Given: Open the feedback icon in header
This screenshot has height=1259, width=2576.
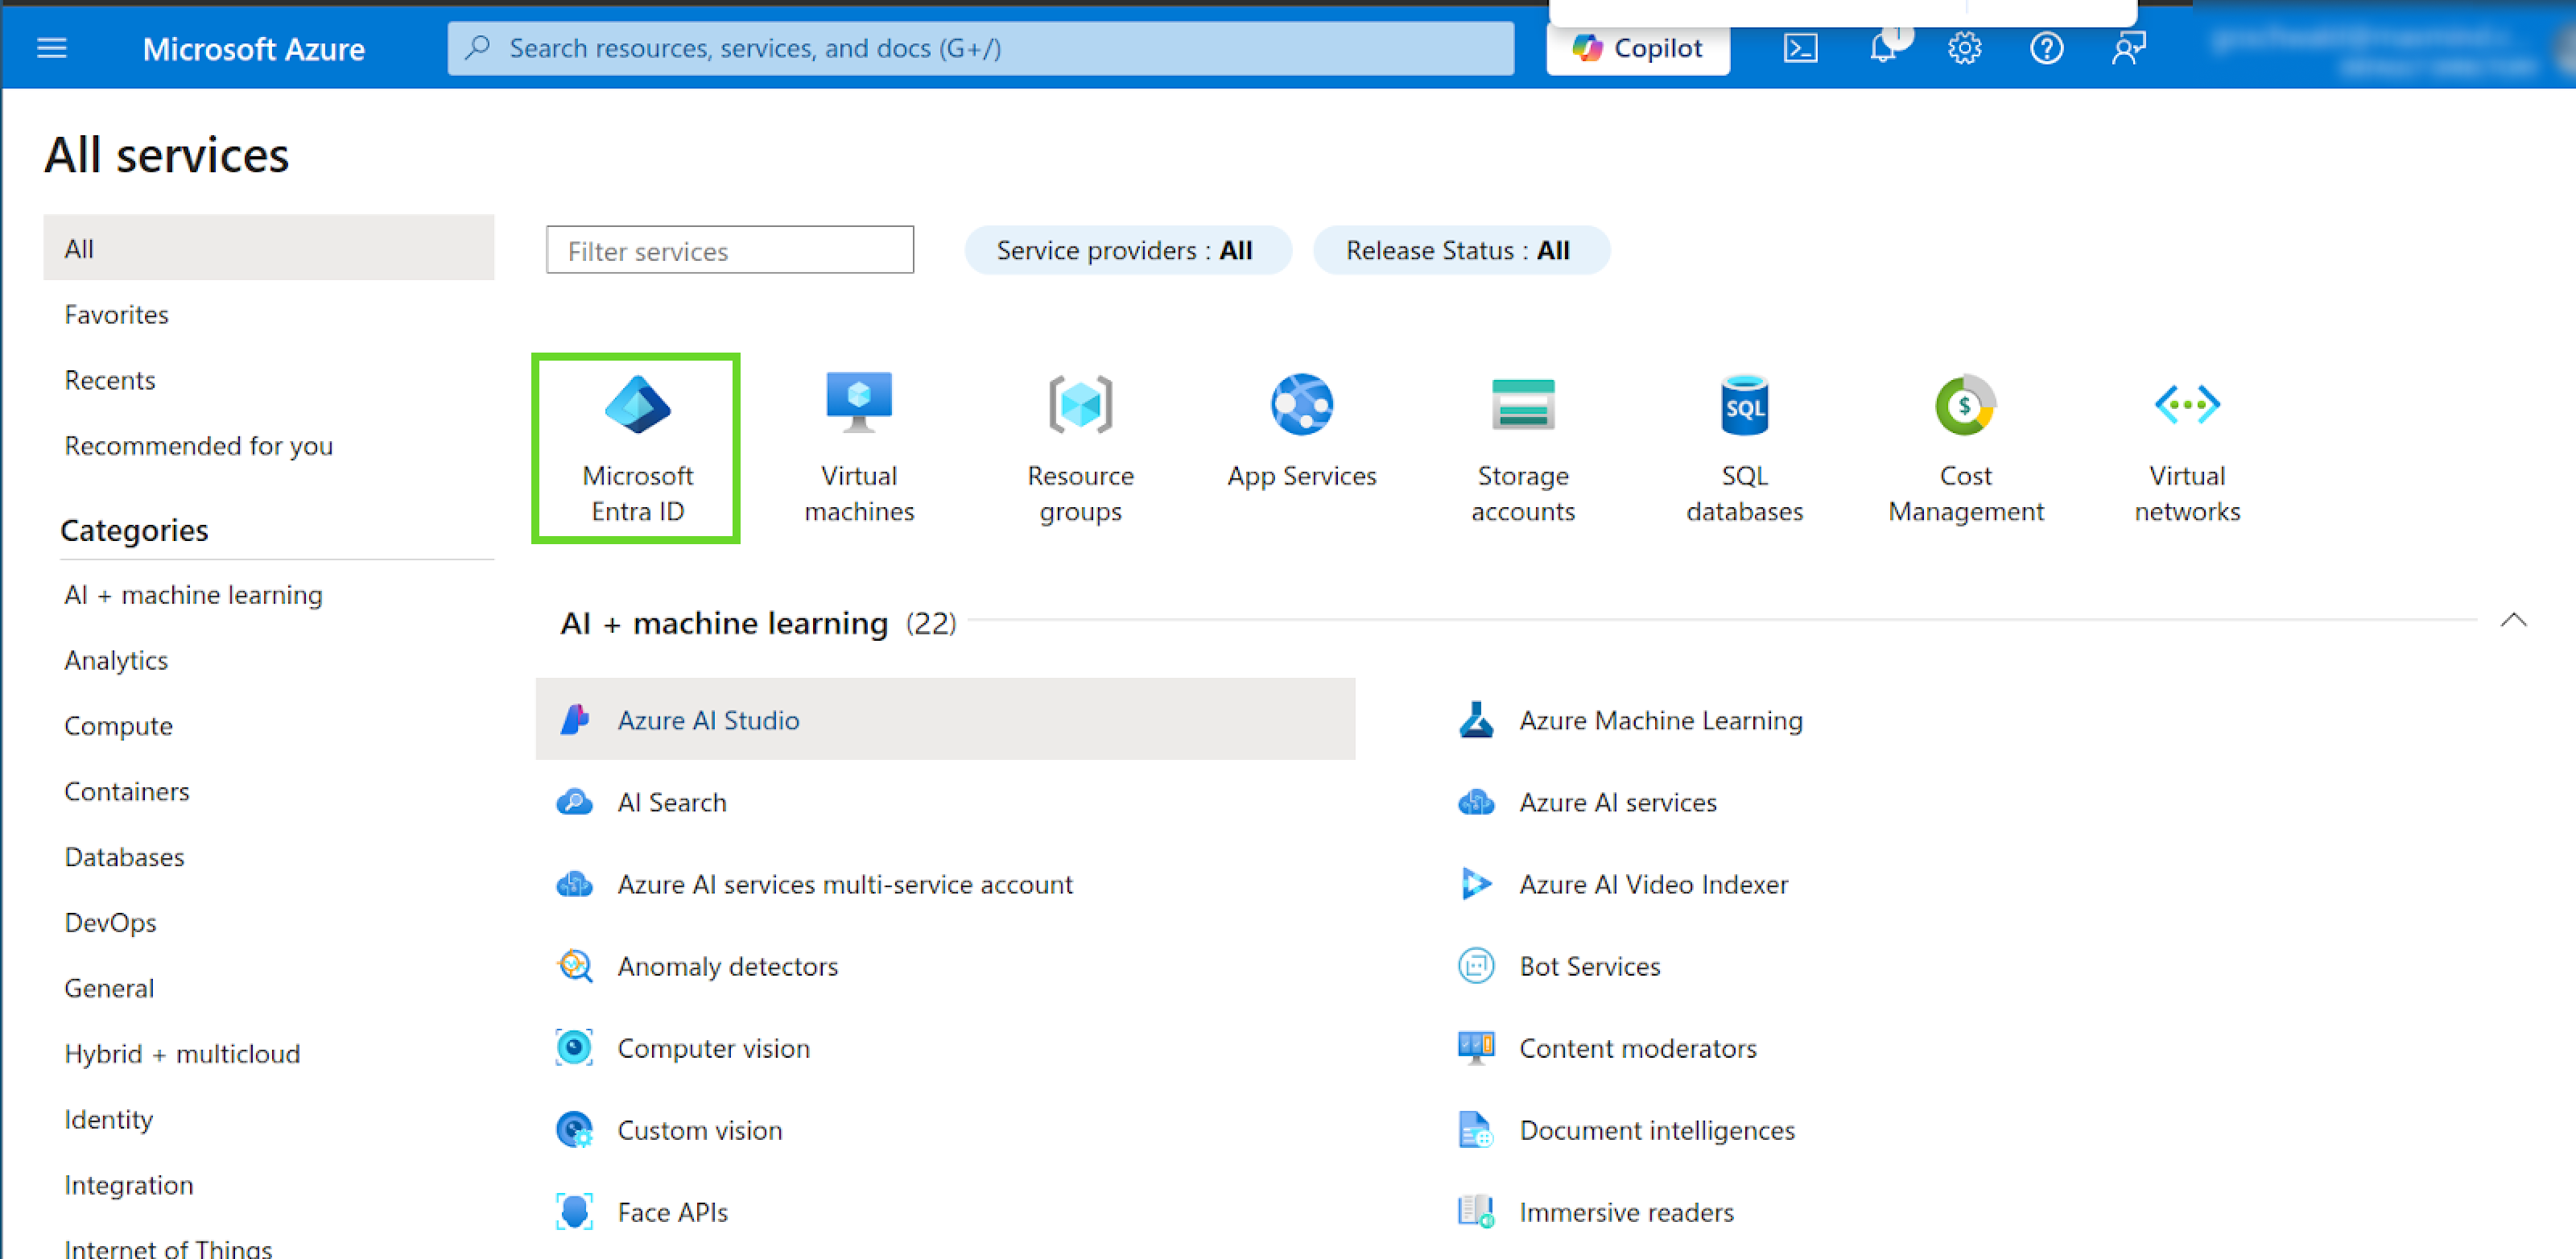Looking at the screenshot, I should point(2128,48).
